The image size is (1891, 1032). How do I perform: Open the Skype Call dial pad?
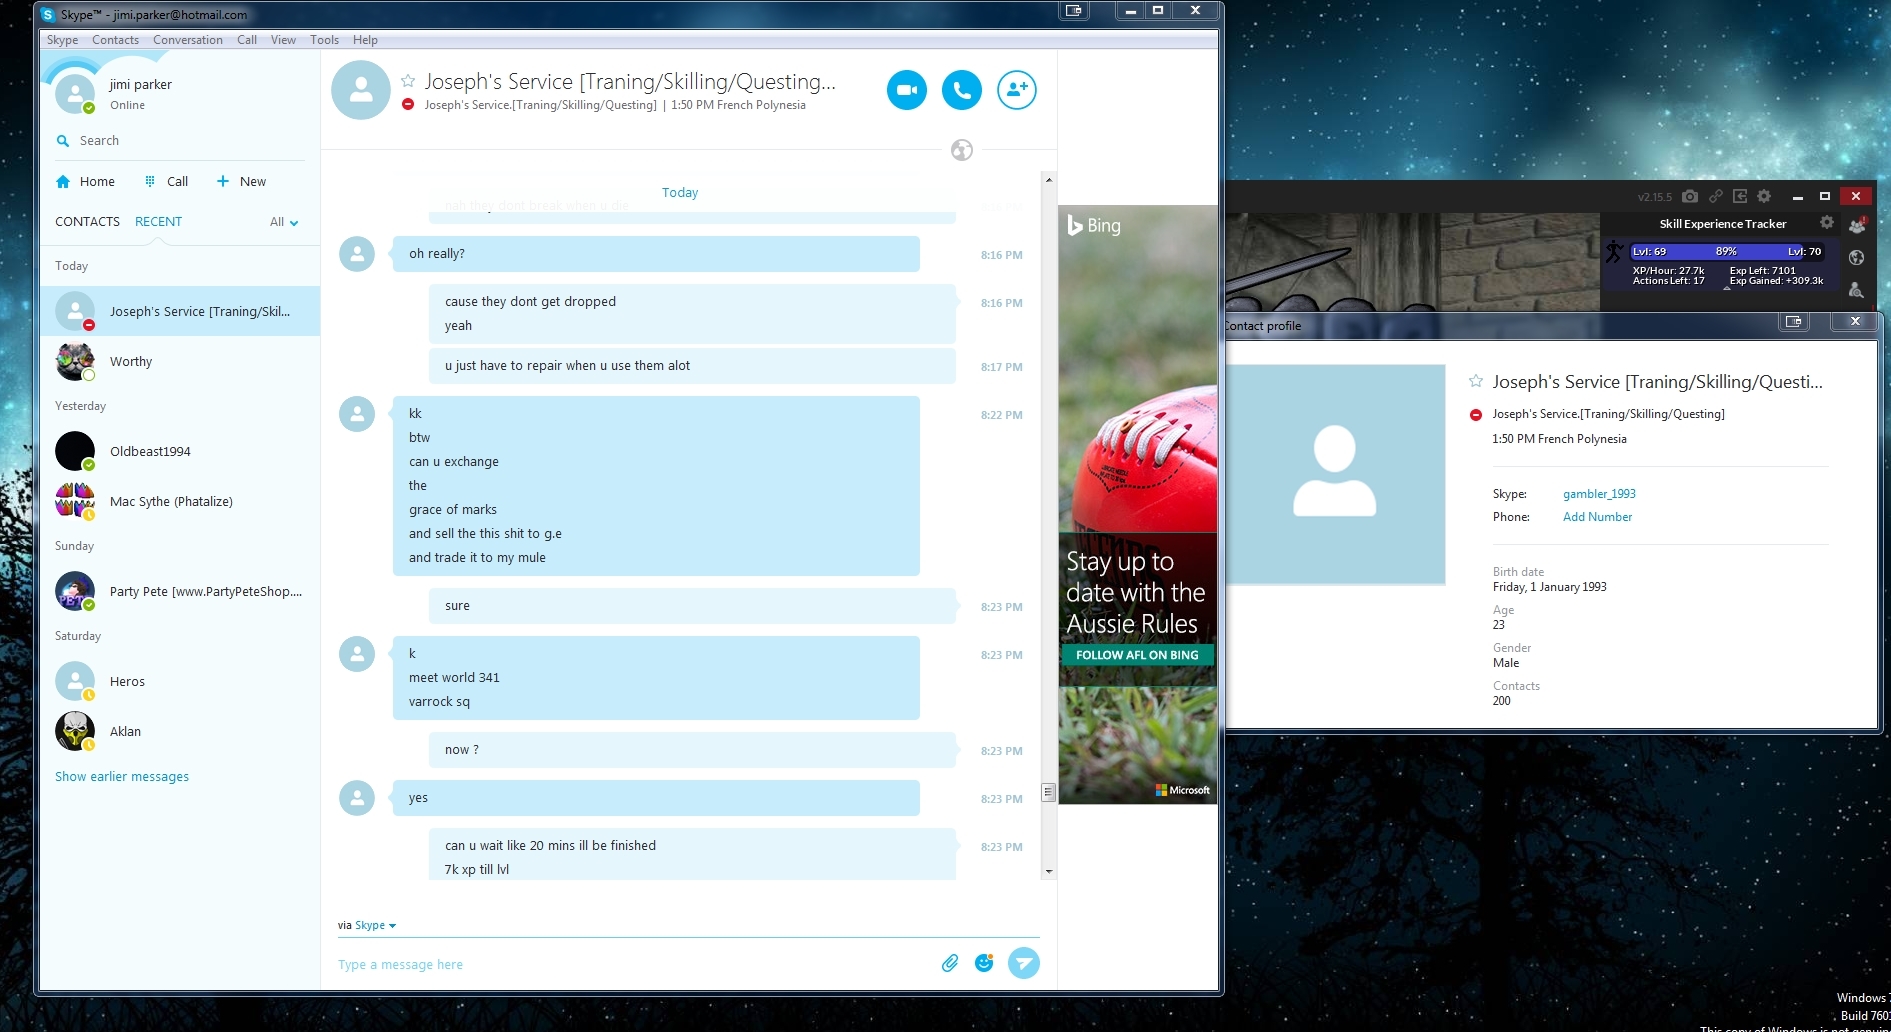click(x=166, y=181)
